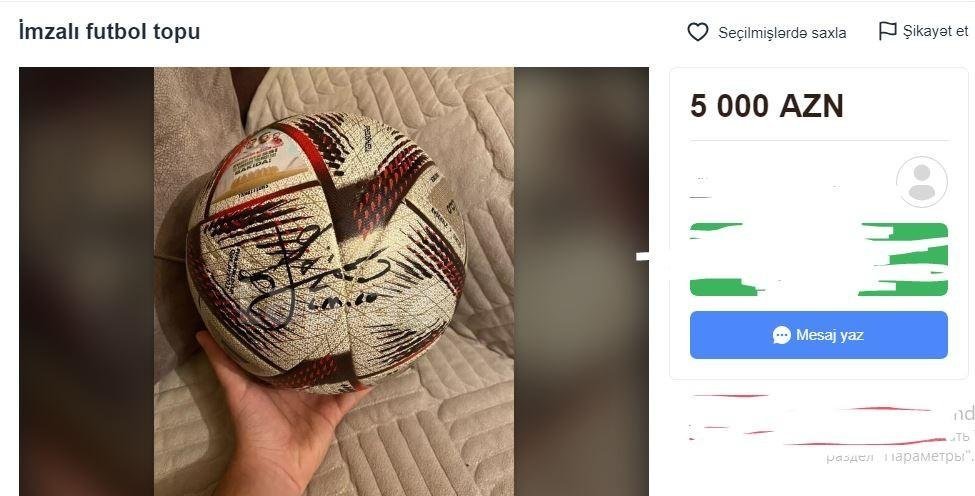Click the heart icon to favorite listing
Screen dimensions: 975x496
tap(698, 32)
